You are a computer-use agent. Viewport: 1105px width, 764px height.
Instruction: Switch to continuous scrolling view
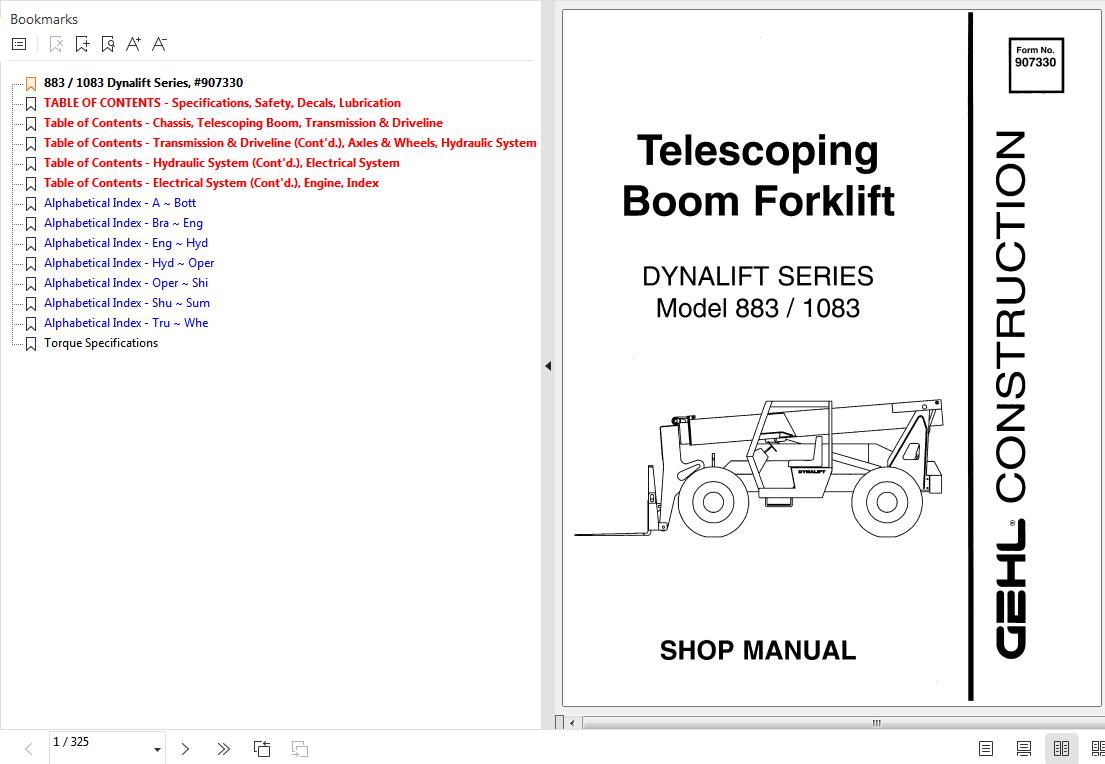point(1024,748)
